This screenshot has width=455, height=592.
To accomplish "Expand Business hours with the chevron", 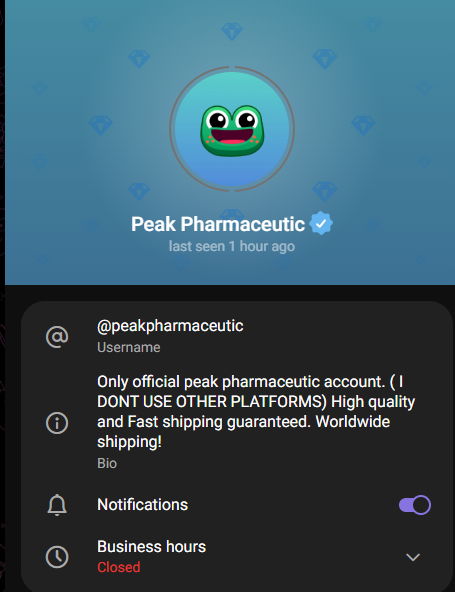I will pos(413,557).
